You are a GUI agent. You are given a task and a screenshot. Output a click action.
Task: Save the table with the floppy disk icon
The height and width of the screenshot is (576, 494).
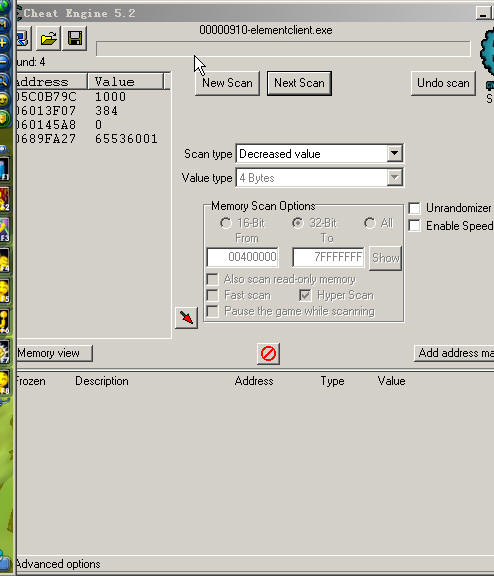(75, 38)
